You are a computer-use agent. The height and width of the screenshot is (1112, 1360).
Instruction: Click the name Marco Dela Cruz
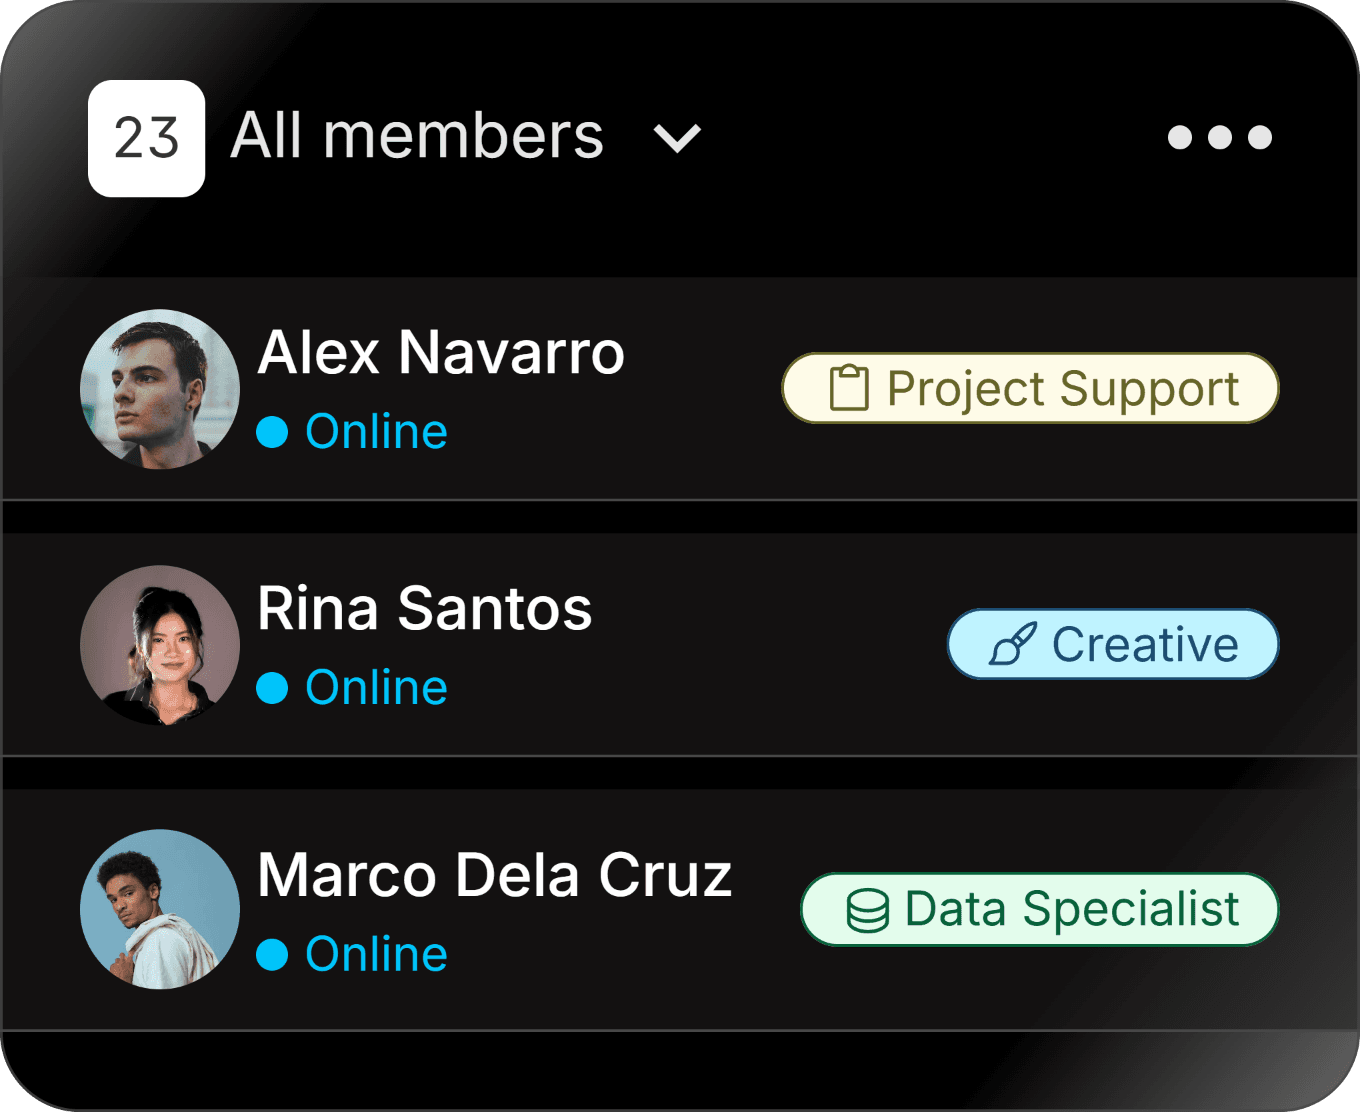[495, 876]
